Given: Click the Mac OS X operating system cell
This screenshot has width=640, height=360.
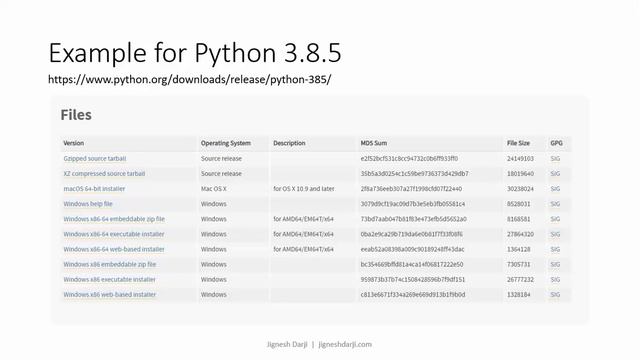Looking at the screenshot, I should [213, 189].
